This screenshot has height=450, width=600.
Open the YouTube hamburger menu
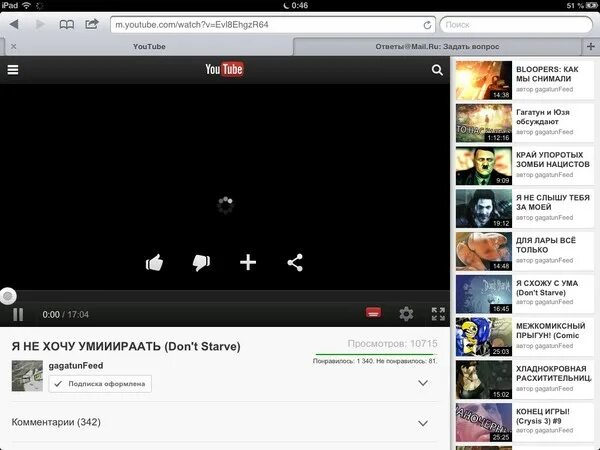pos(13,70)
